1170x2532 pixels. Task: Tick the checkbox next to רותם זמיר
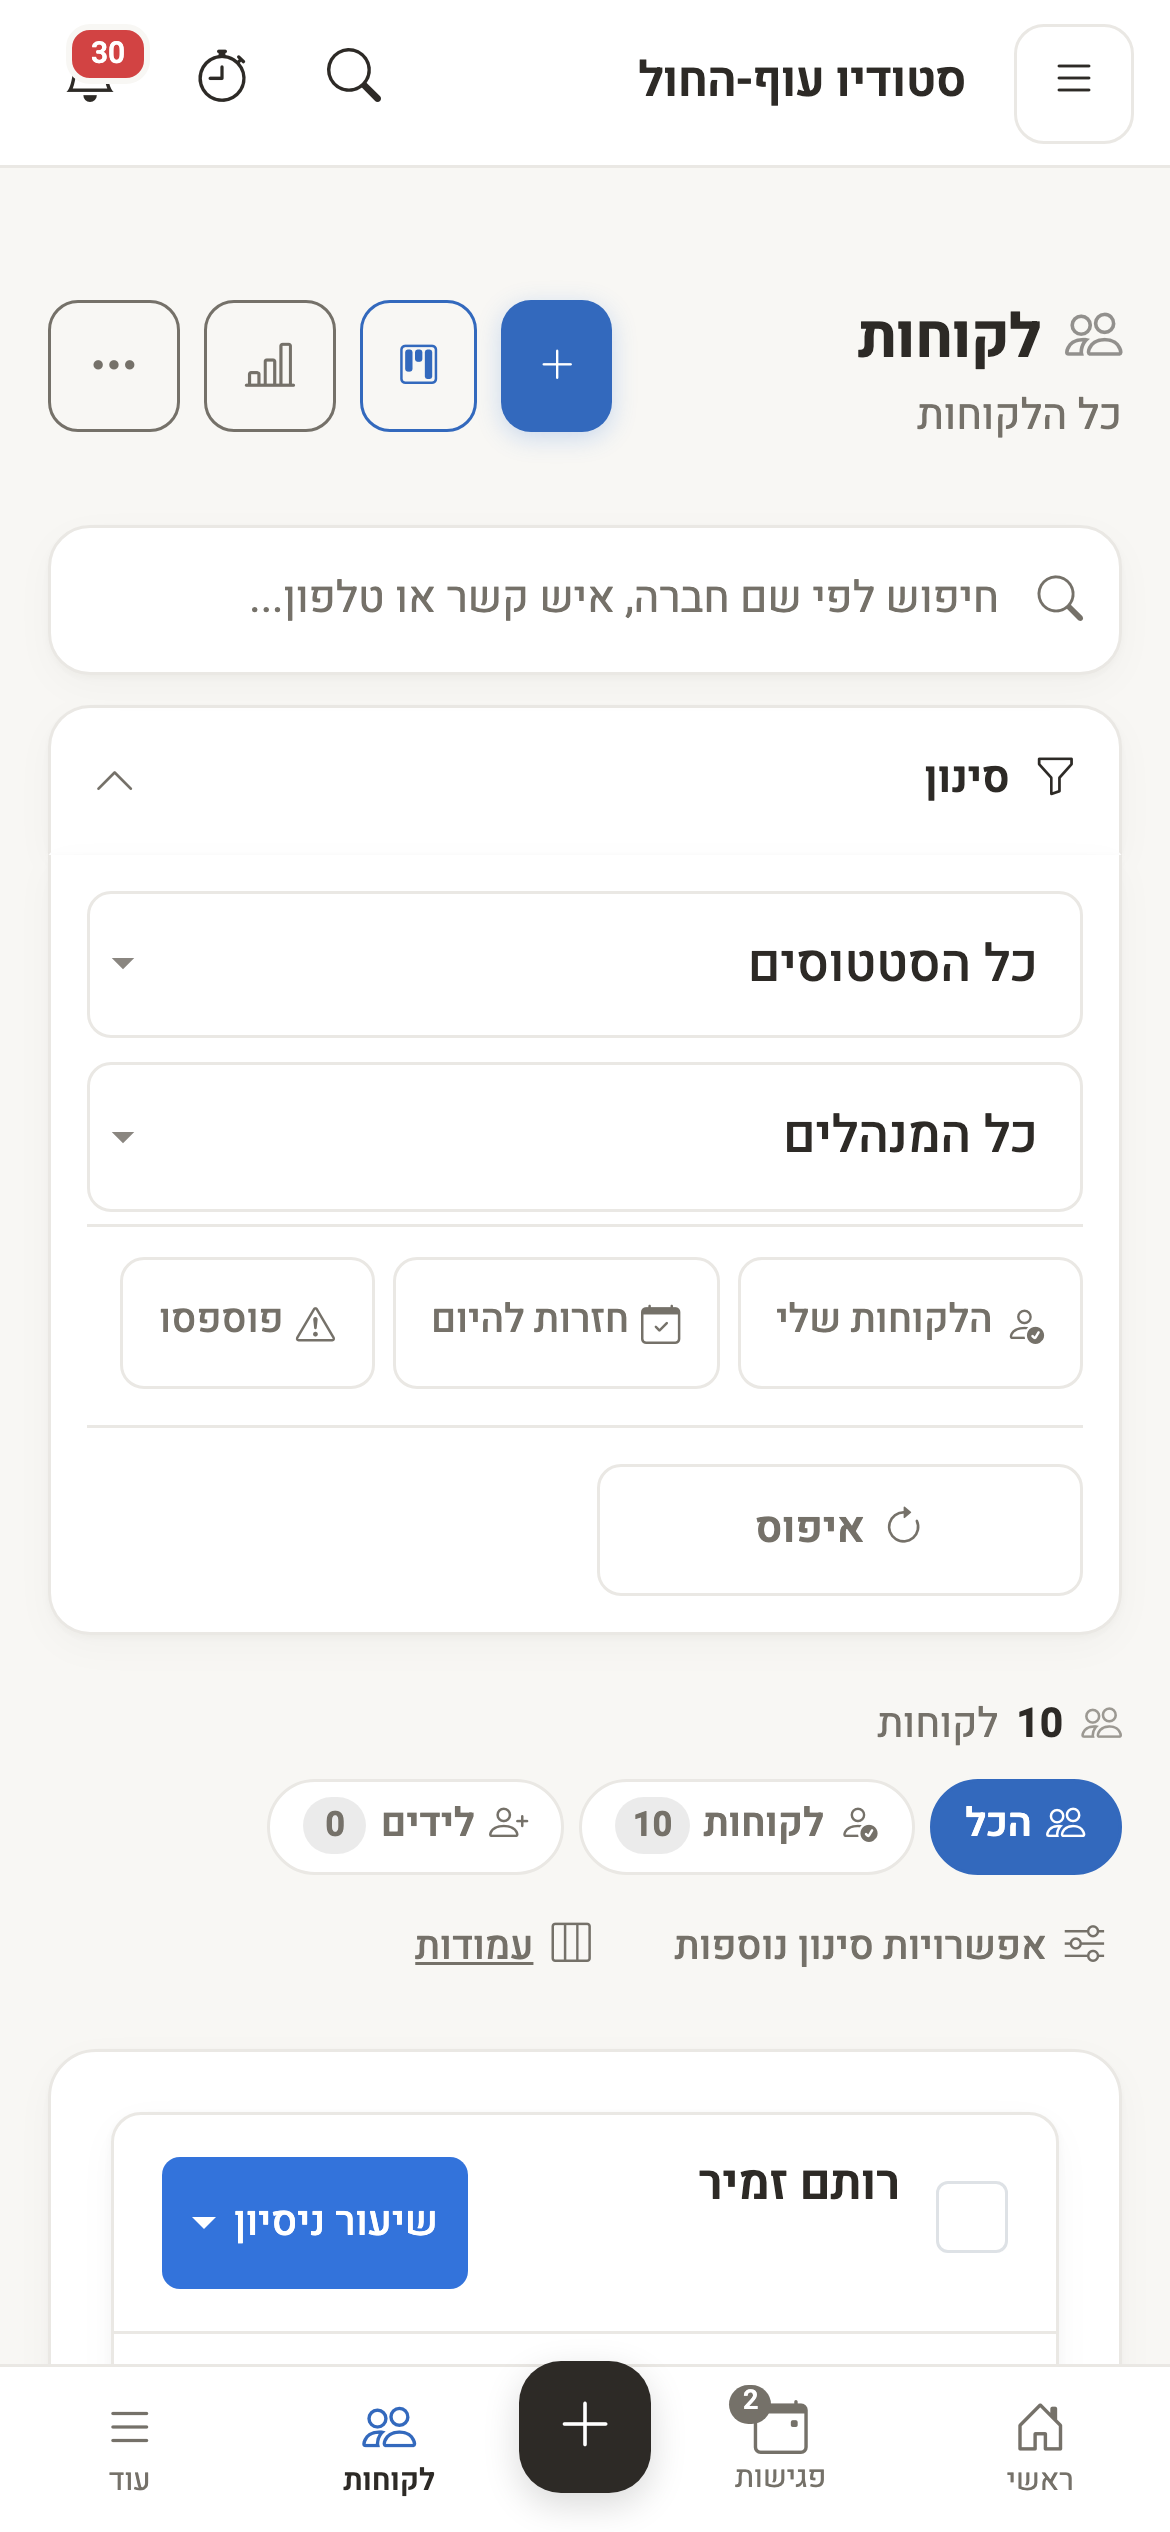pos(971,2216)
